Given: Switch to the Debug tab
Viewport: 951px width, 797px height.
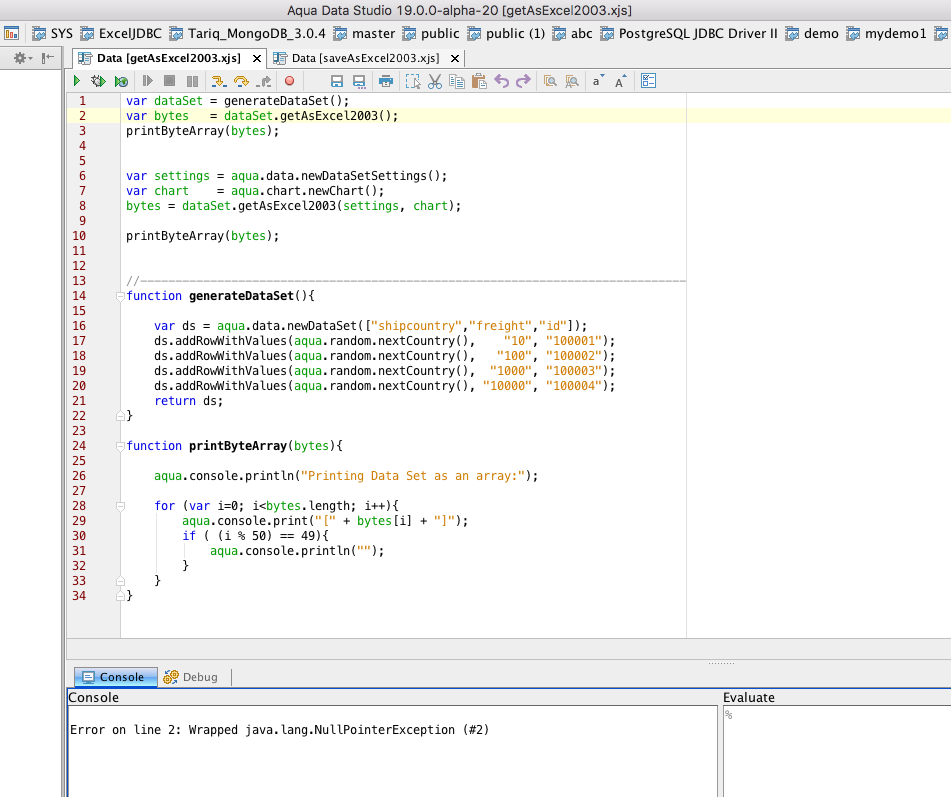Looking at the screenshot, I should coord(190,677).
